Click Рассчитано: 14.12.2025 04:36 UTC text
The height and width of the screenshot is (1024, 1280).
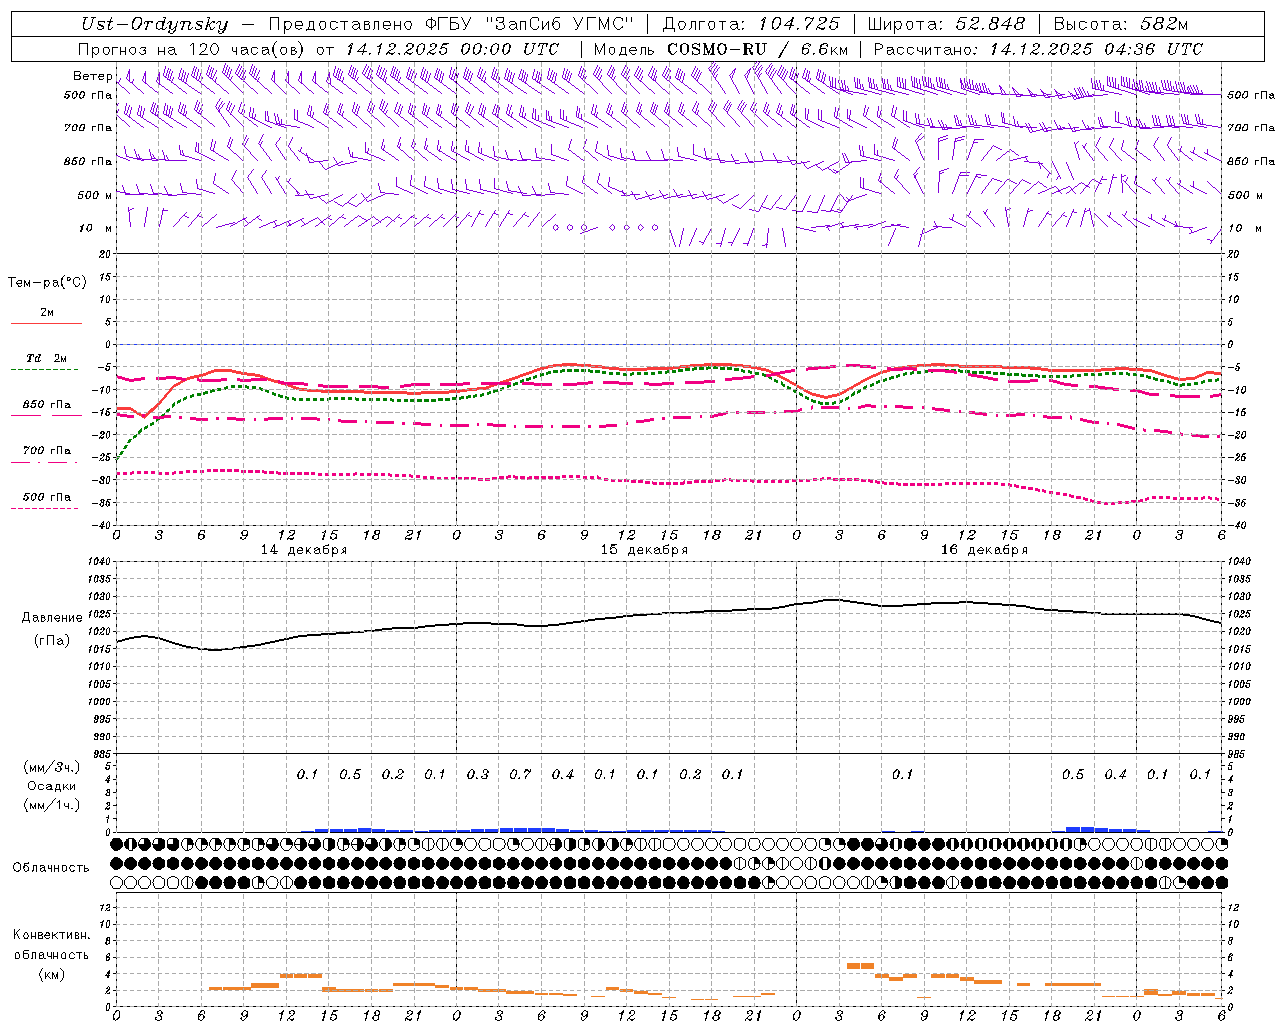[1038, 49]
